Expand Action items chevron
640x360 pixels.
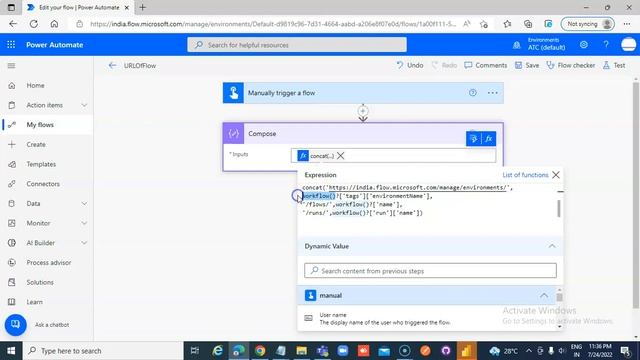point(84,105)
